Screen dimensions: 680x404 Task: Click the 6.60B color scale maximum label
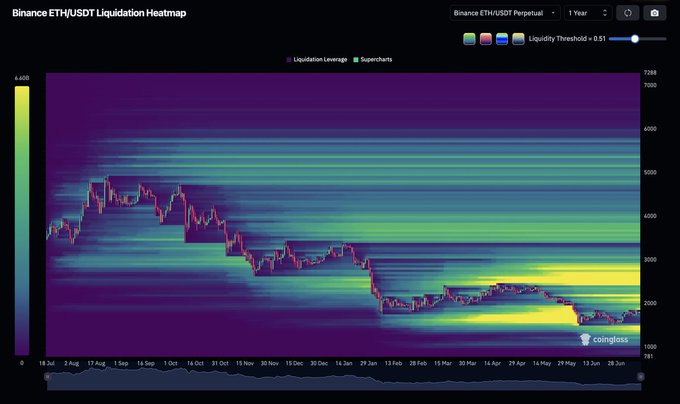[22, 78]
